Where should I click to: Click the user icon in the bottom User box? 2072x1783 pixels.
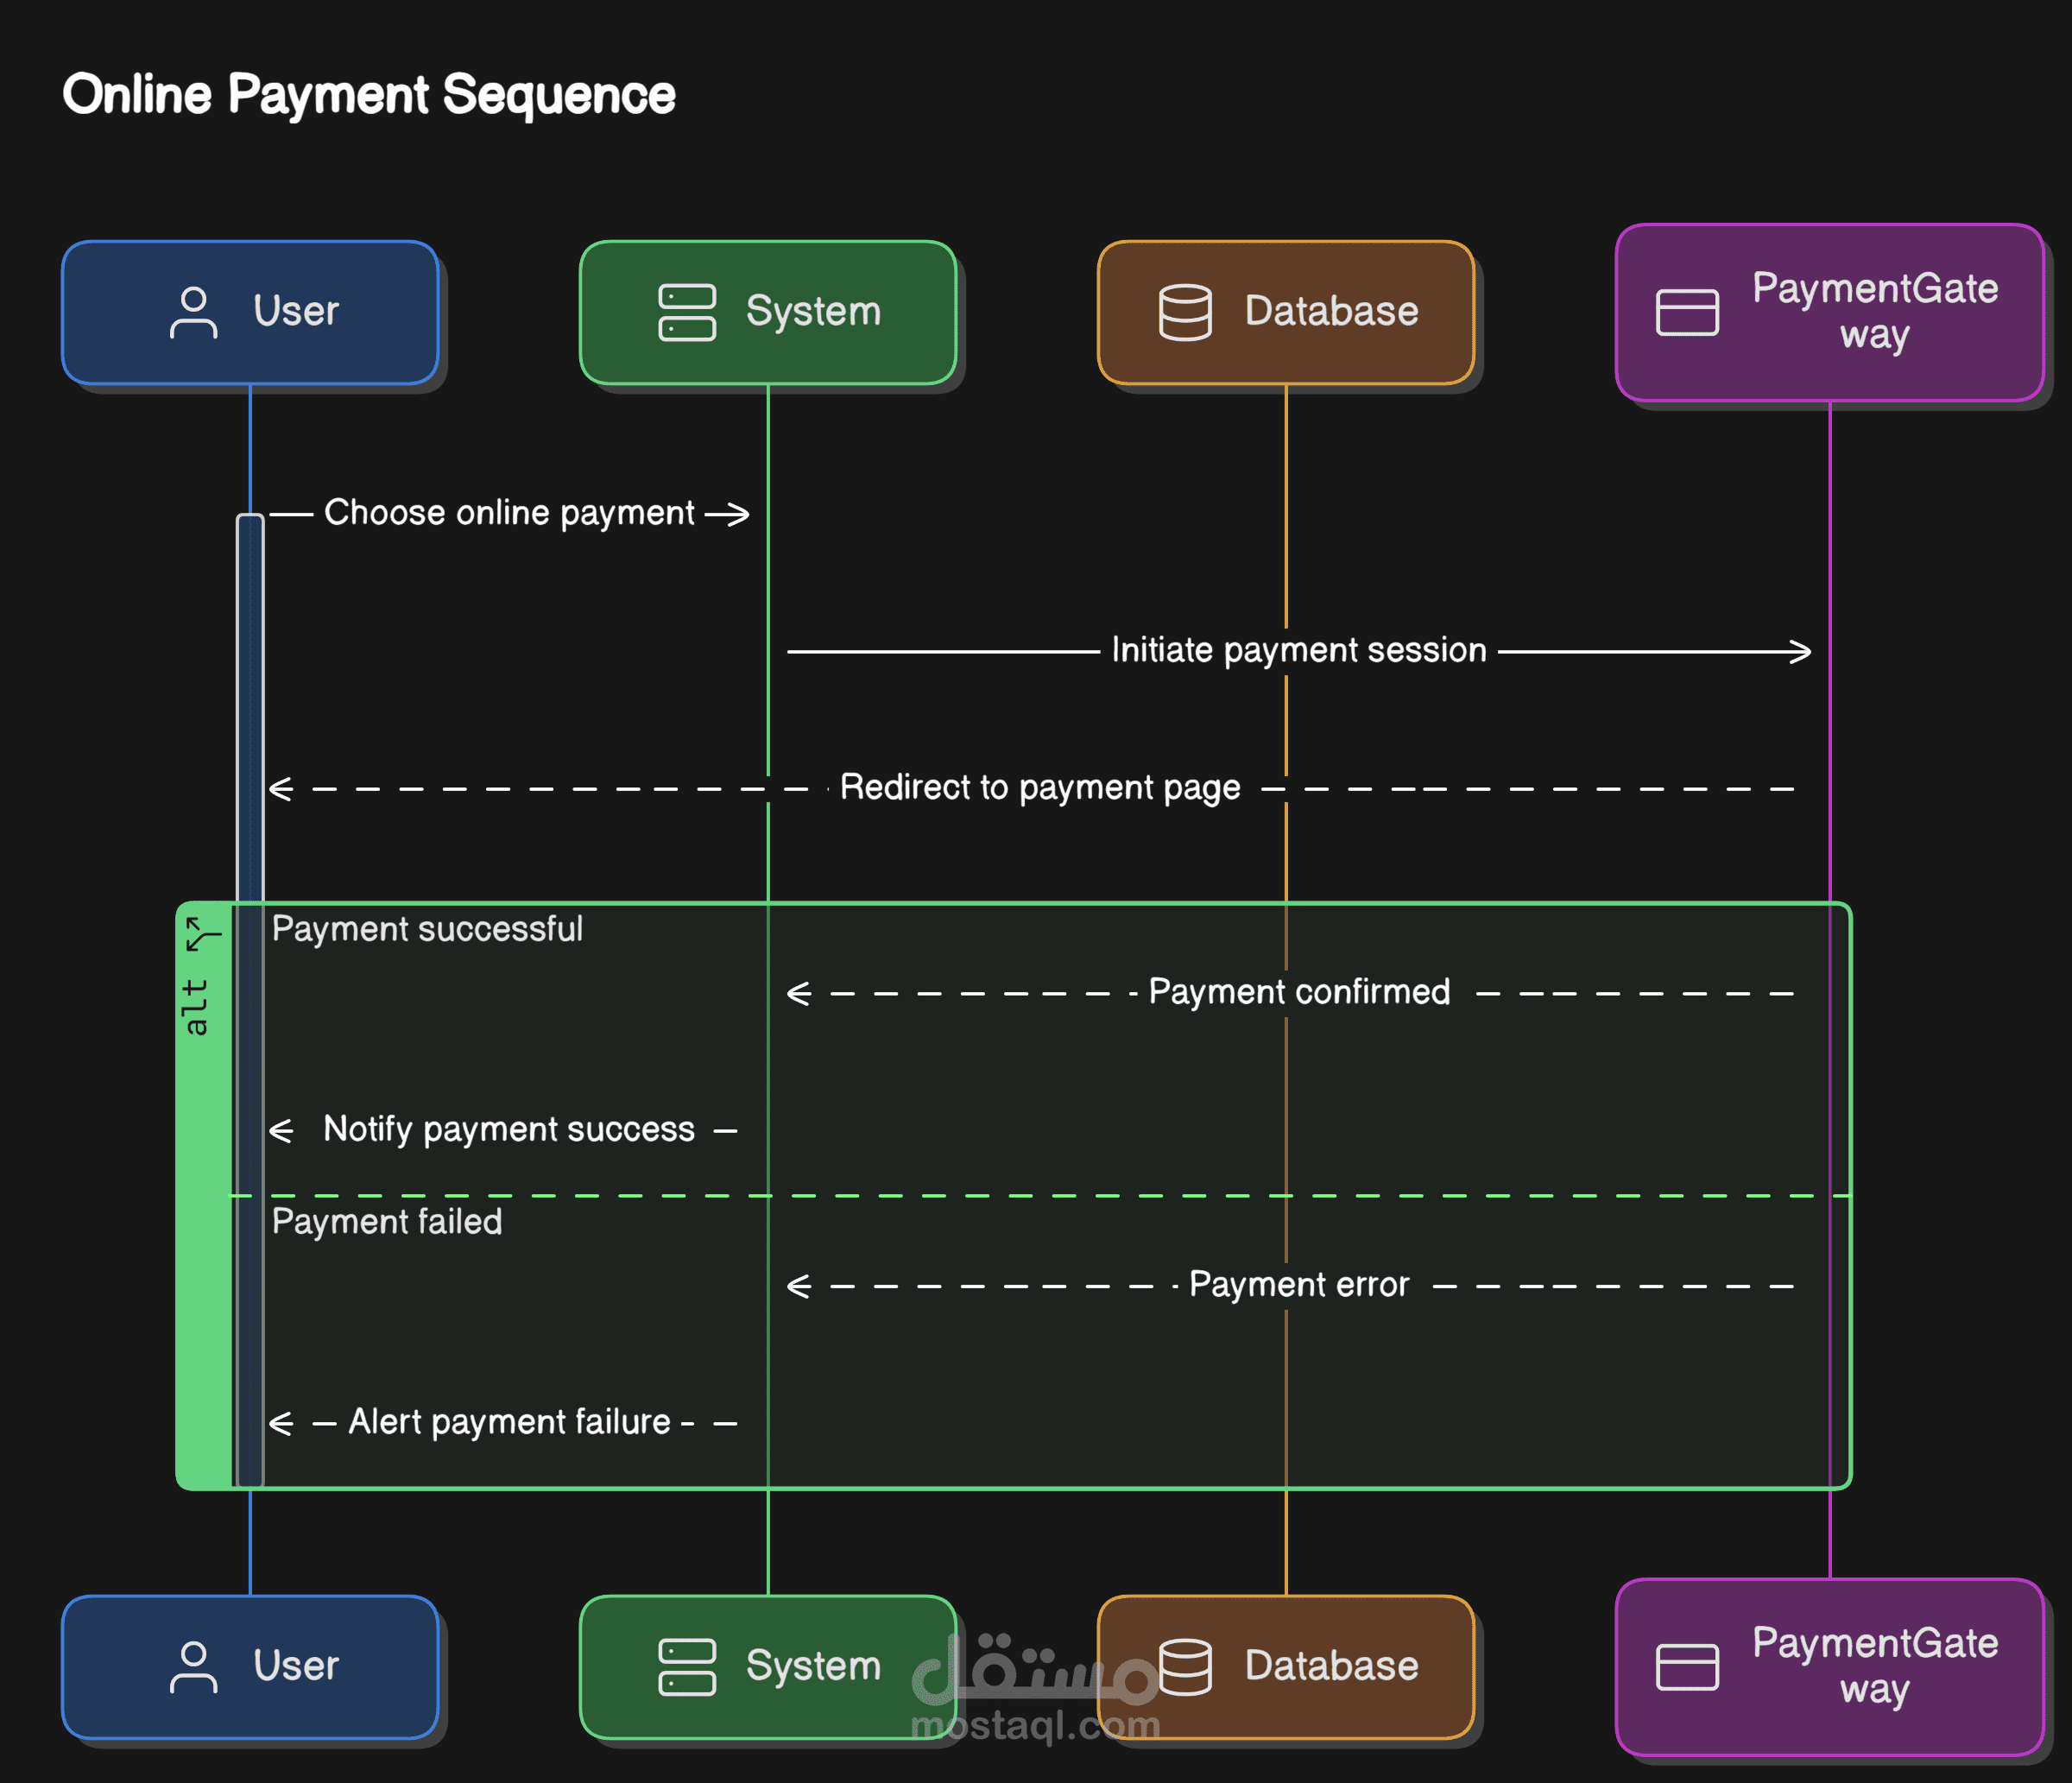click(193, 1667)
